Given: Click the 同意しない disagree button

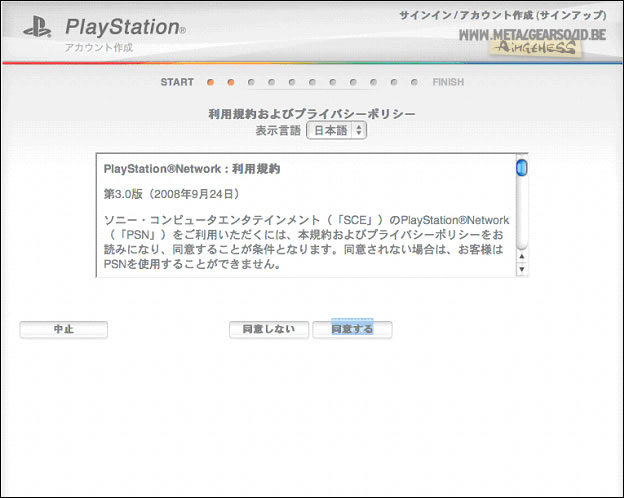Looking at the screenshot, I should (x=269, y=330).
